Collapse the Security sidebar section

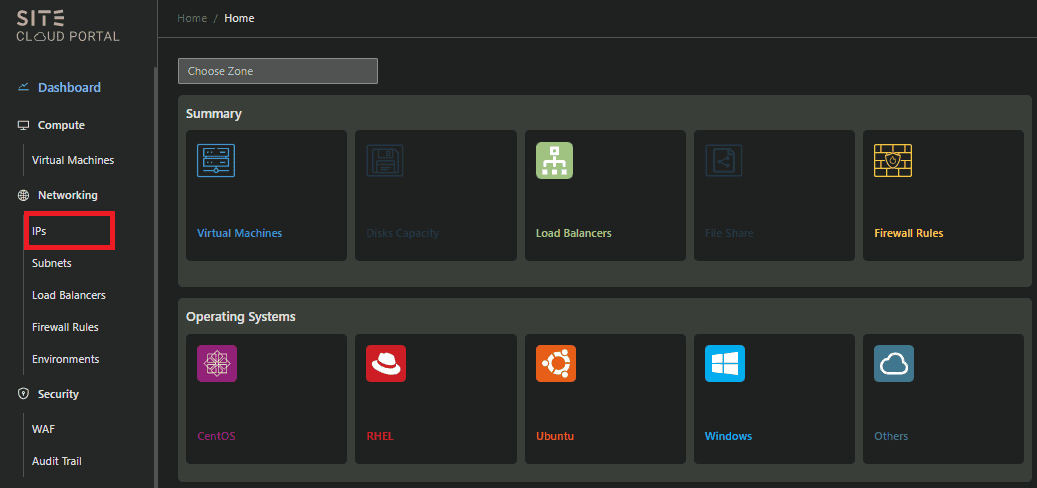coord(57,394)
